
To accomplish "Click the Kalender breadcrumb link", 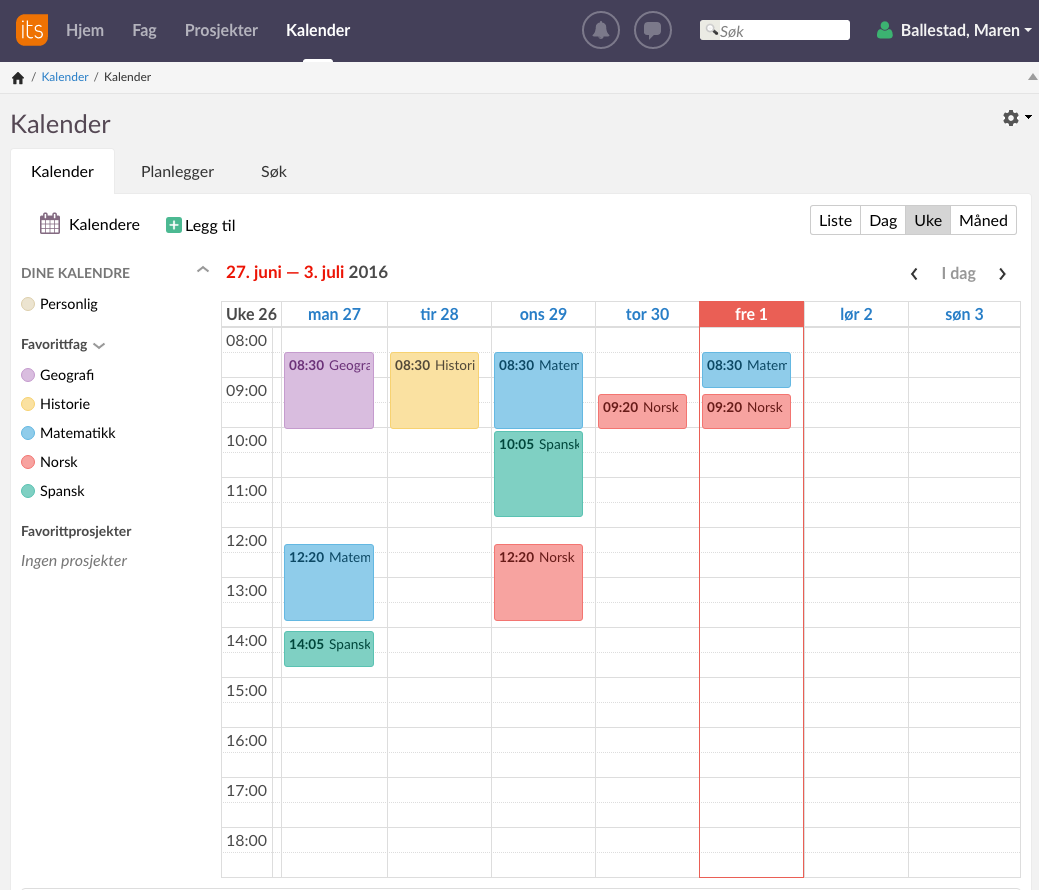I will click(x=65, y=77).
